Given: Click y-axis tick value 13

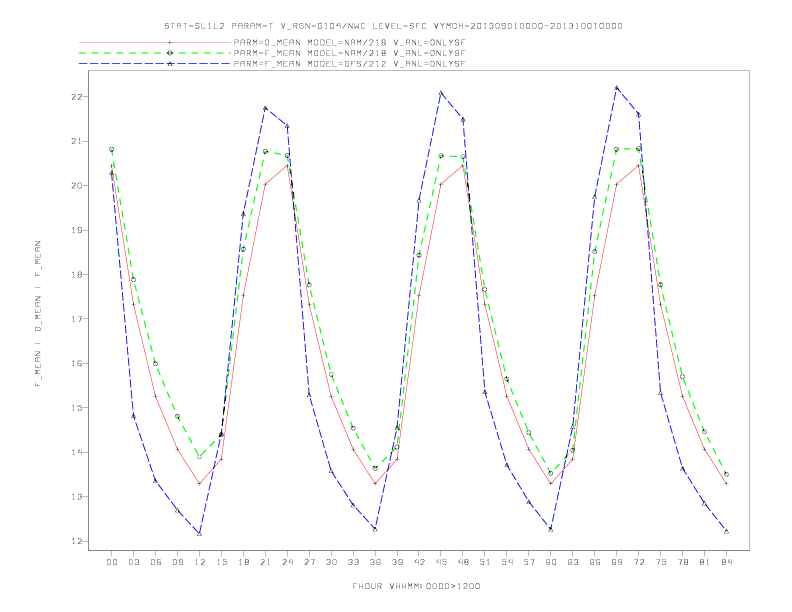Looking at the screenshot, I should [x=77, y=496].
